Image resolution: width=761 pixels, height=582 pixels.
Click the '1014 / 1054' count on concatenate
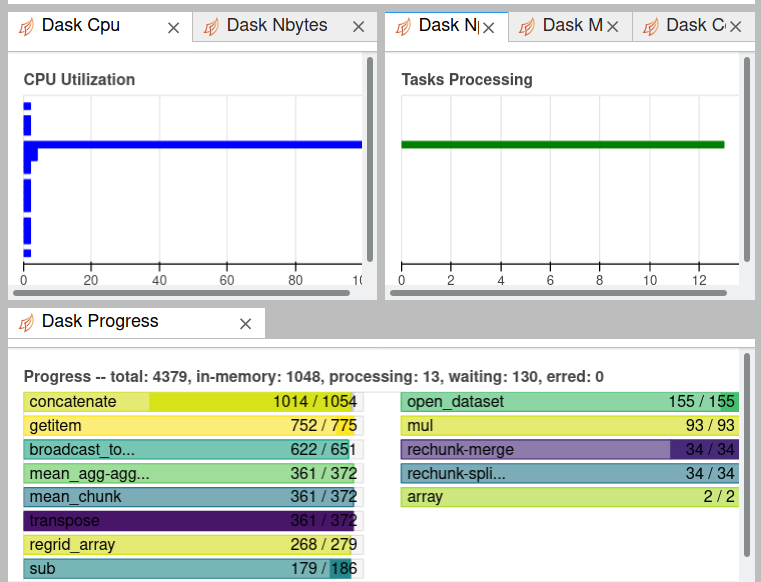coord(315,402)
